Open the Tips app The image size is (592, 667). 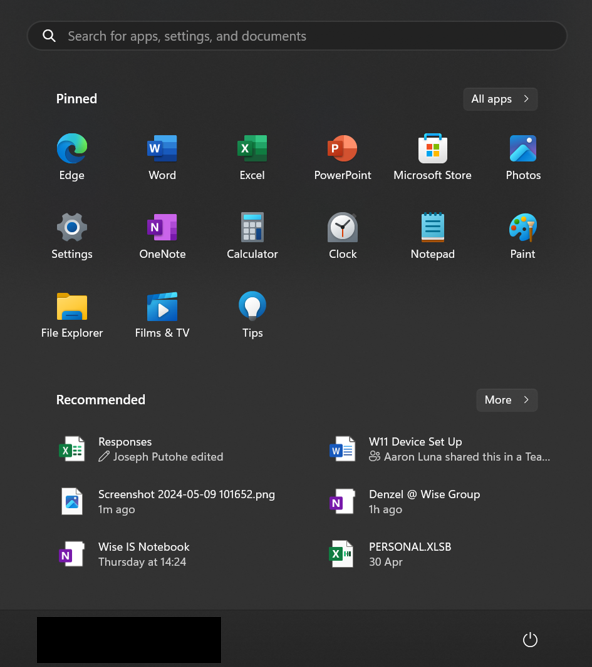(x=252, y=314)
